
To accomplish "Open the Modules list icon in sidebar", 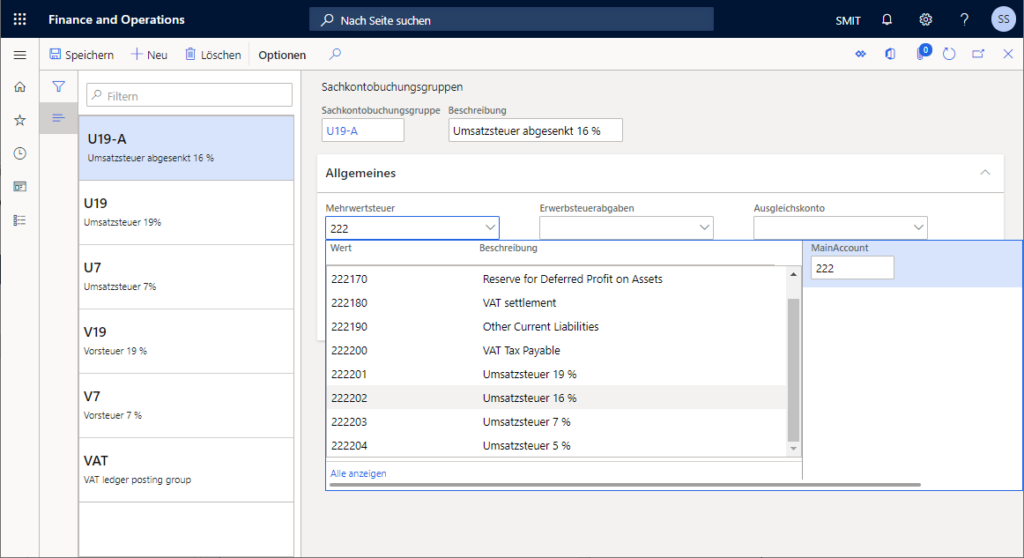I will coord(20,220).
